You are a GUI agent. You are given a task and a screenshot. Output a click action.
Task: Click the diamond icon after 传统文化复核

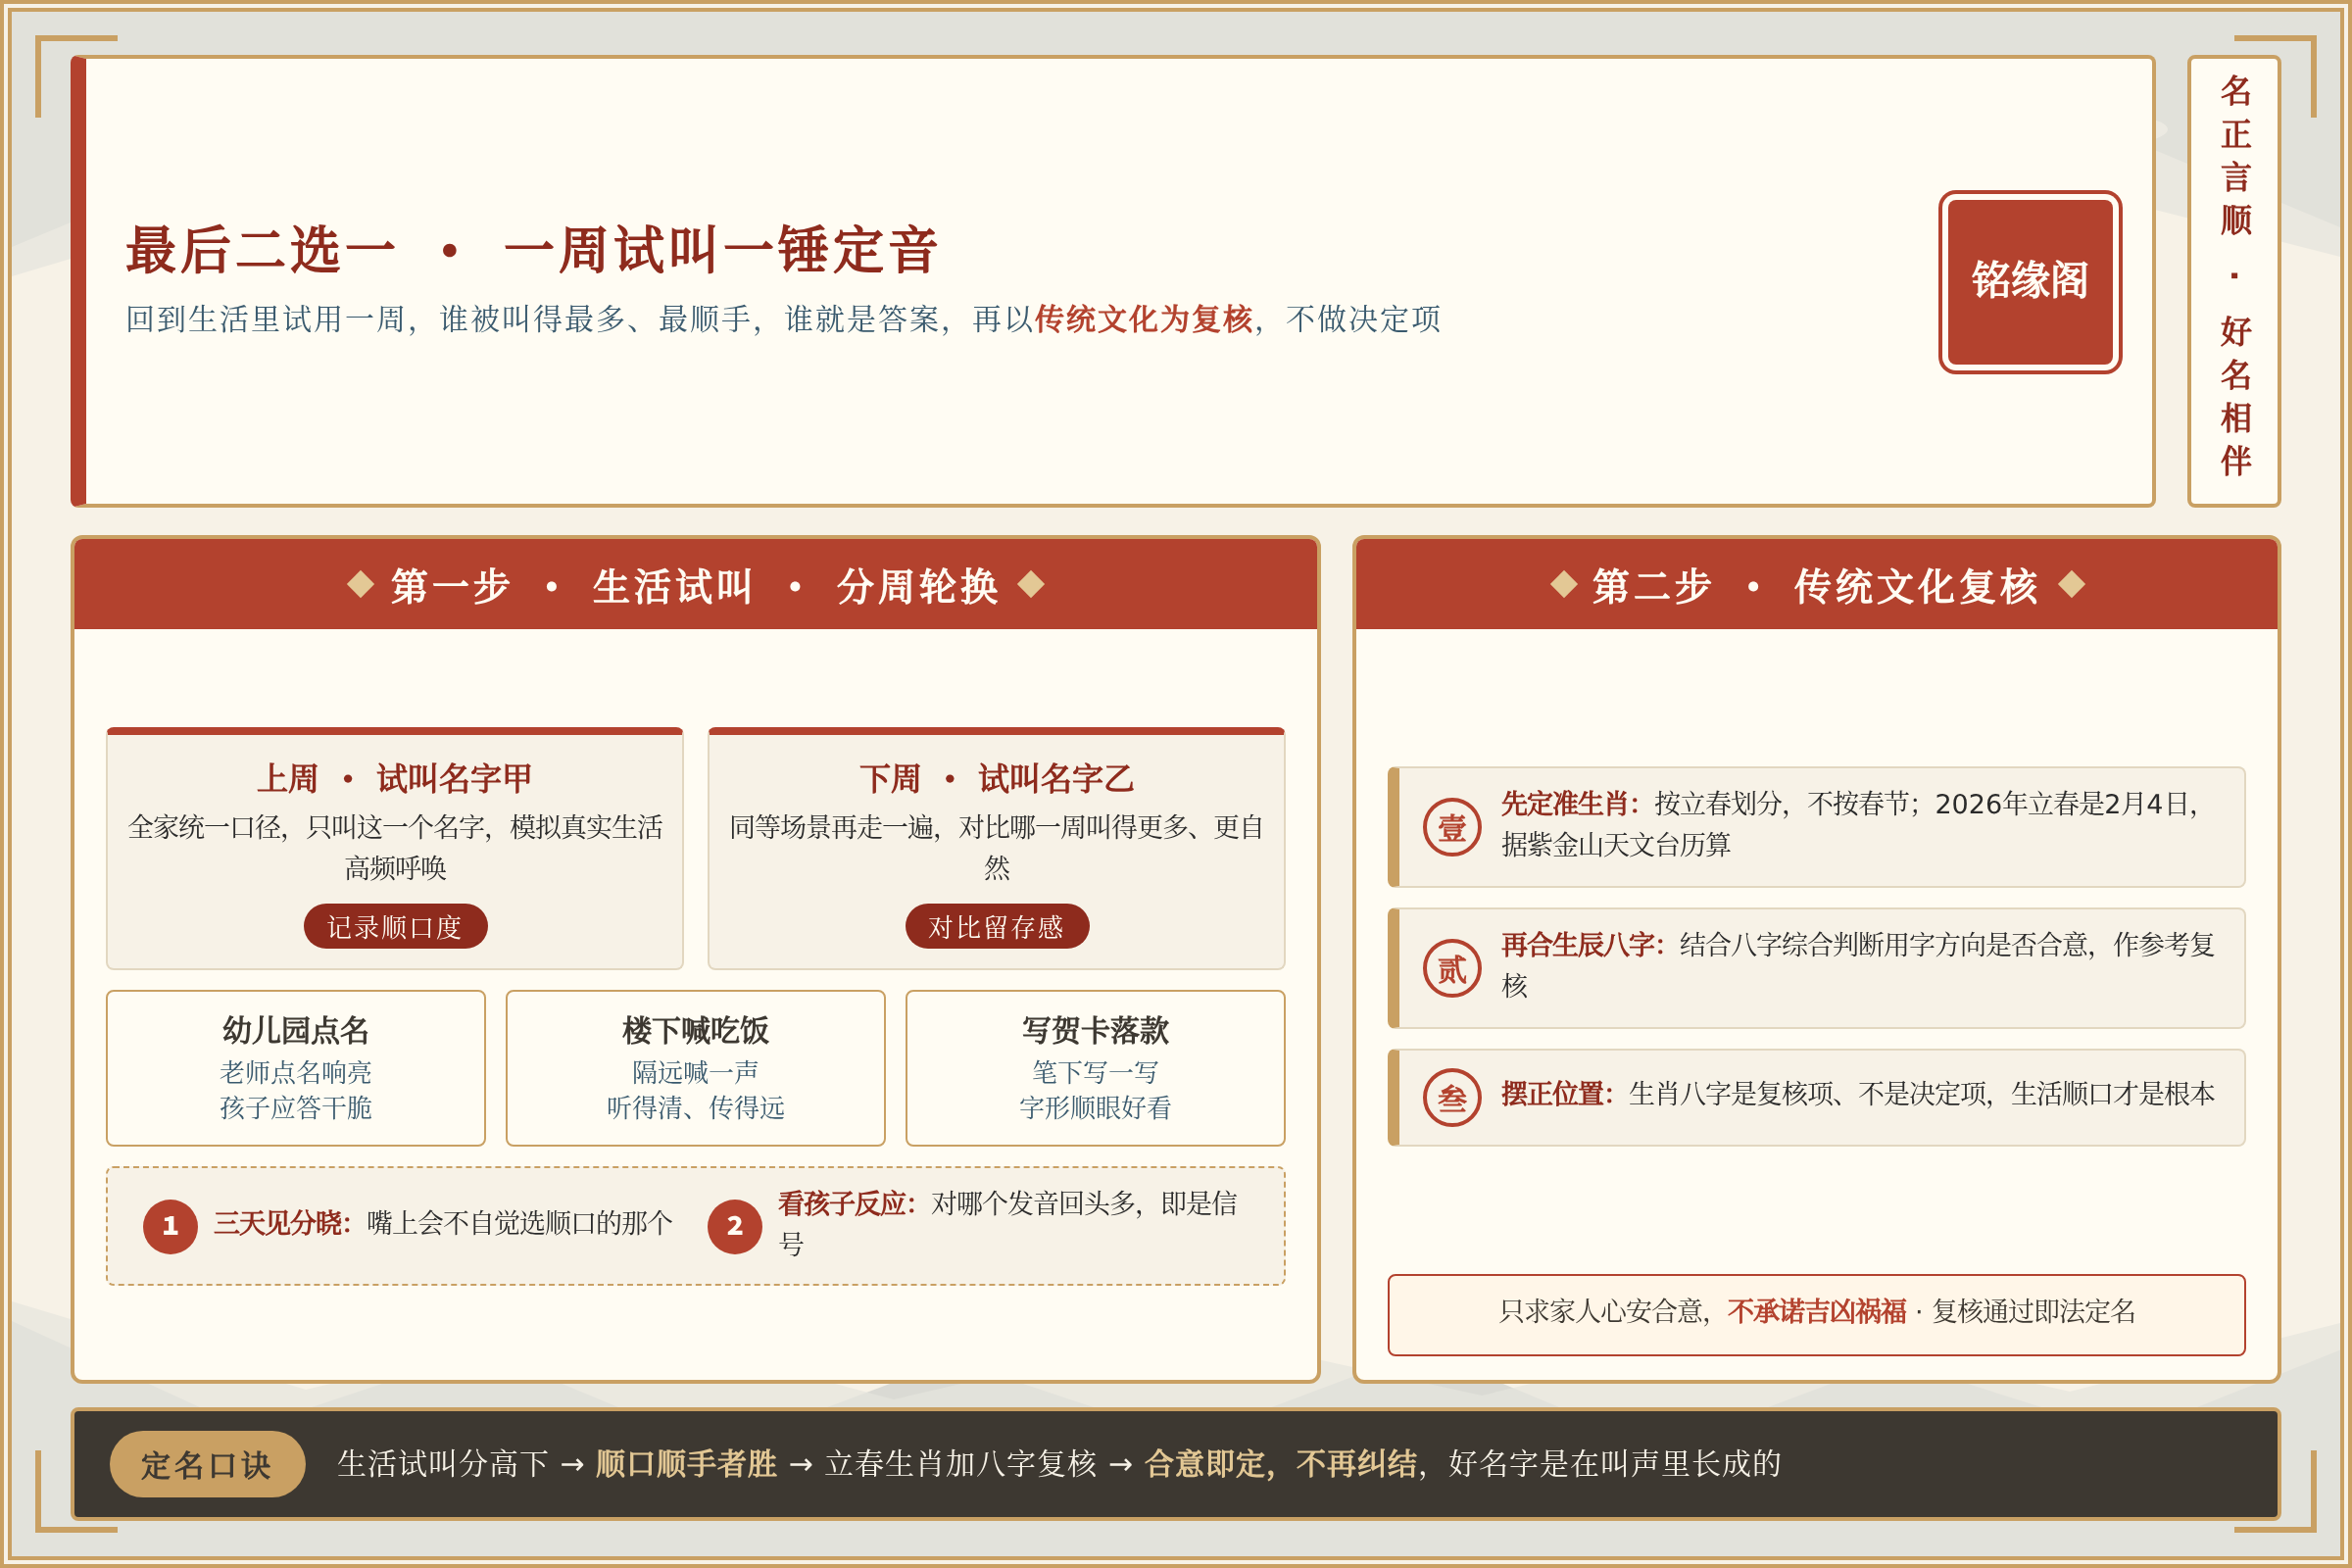tap(2072, 584)
